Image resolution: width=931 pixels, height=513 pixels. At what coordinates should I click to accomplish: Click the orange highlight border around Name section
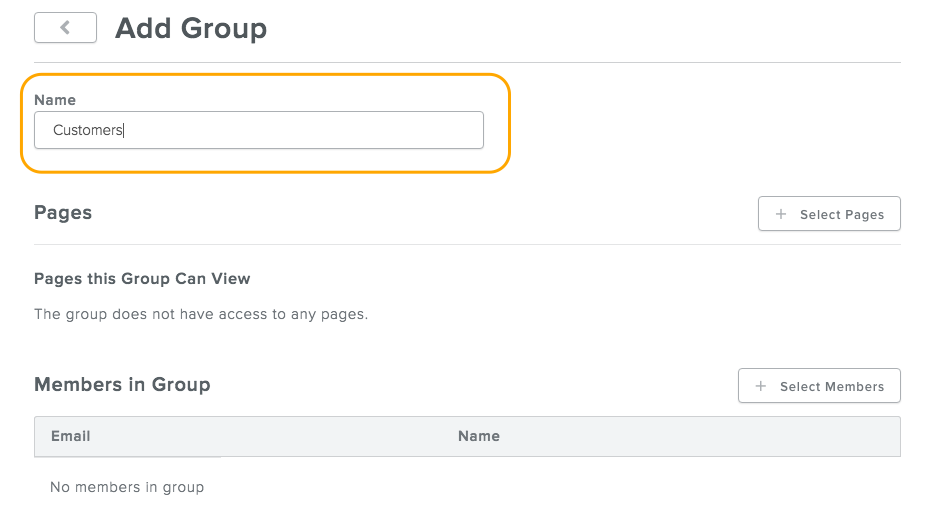pos(510,123)
